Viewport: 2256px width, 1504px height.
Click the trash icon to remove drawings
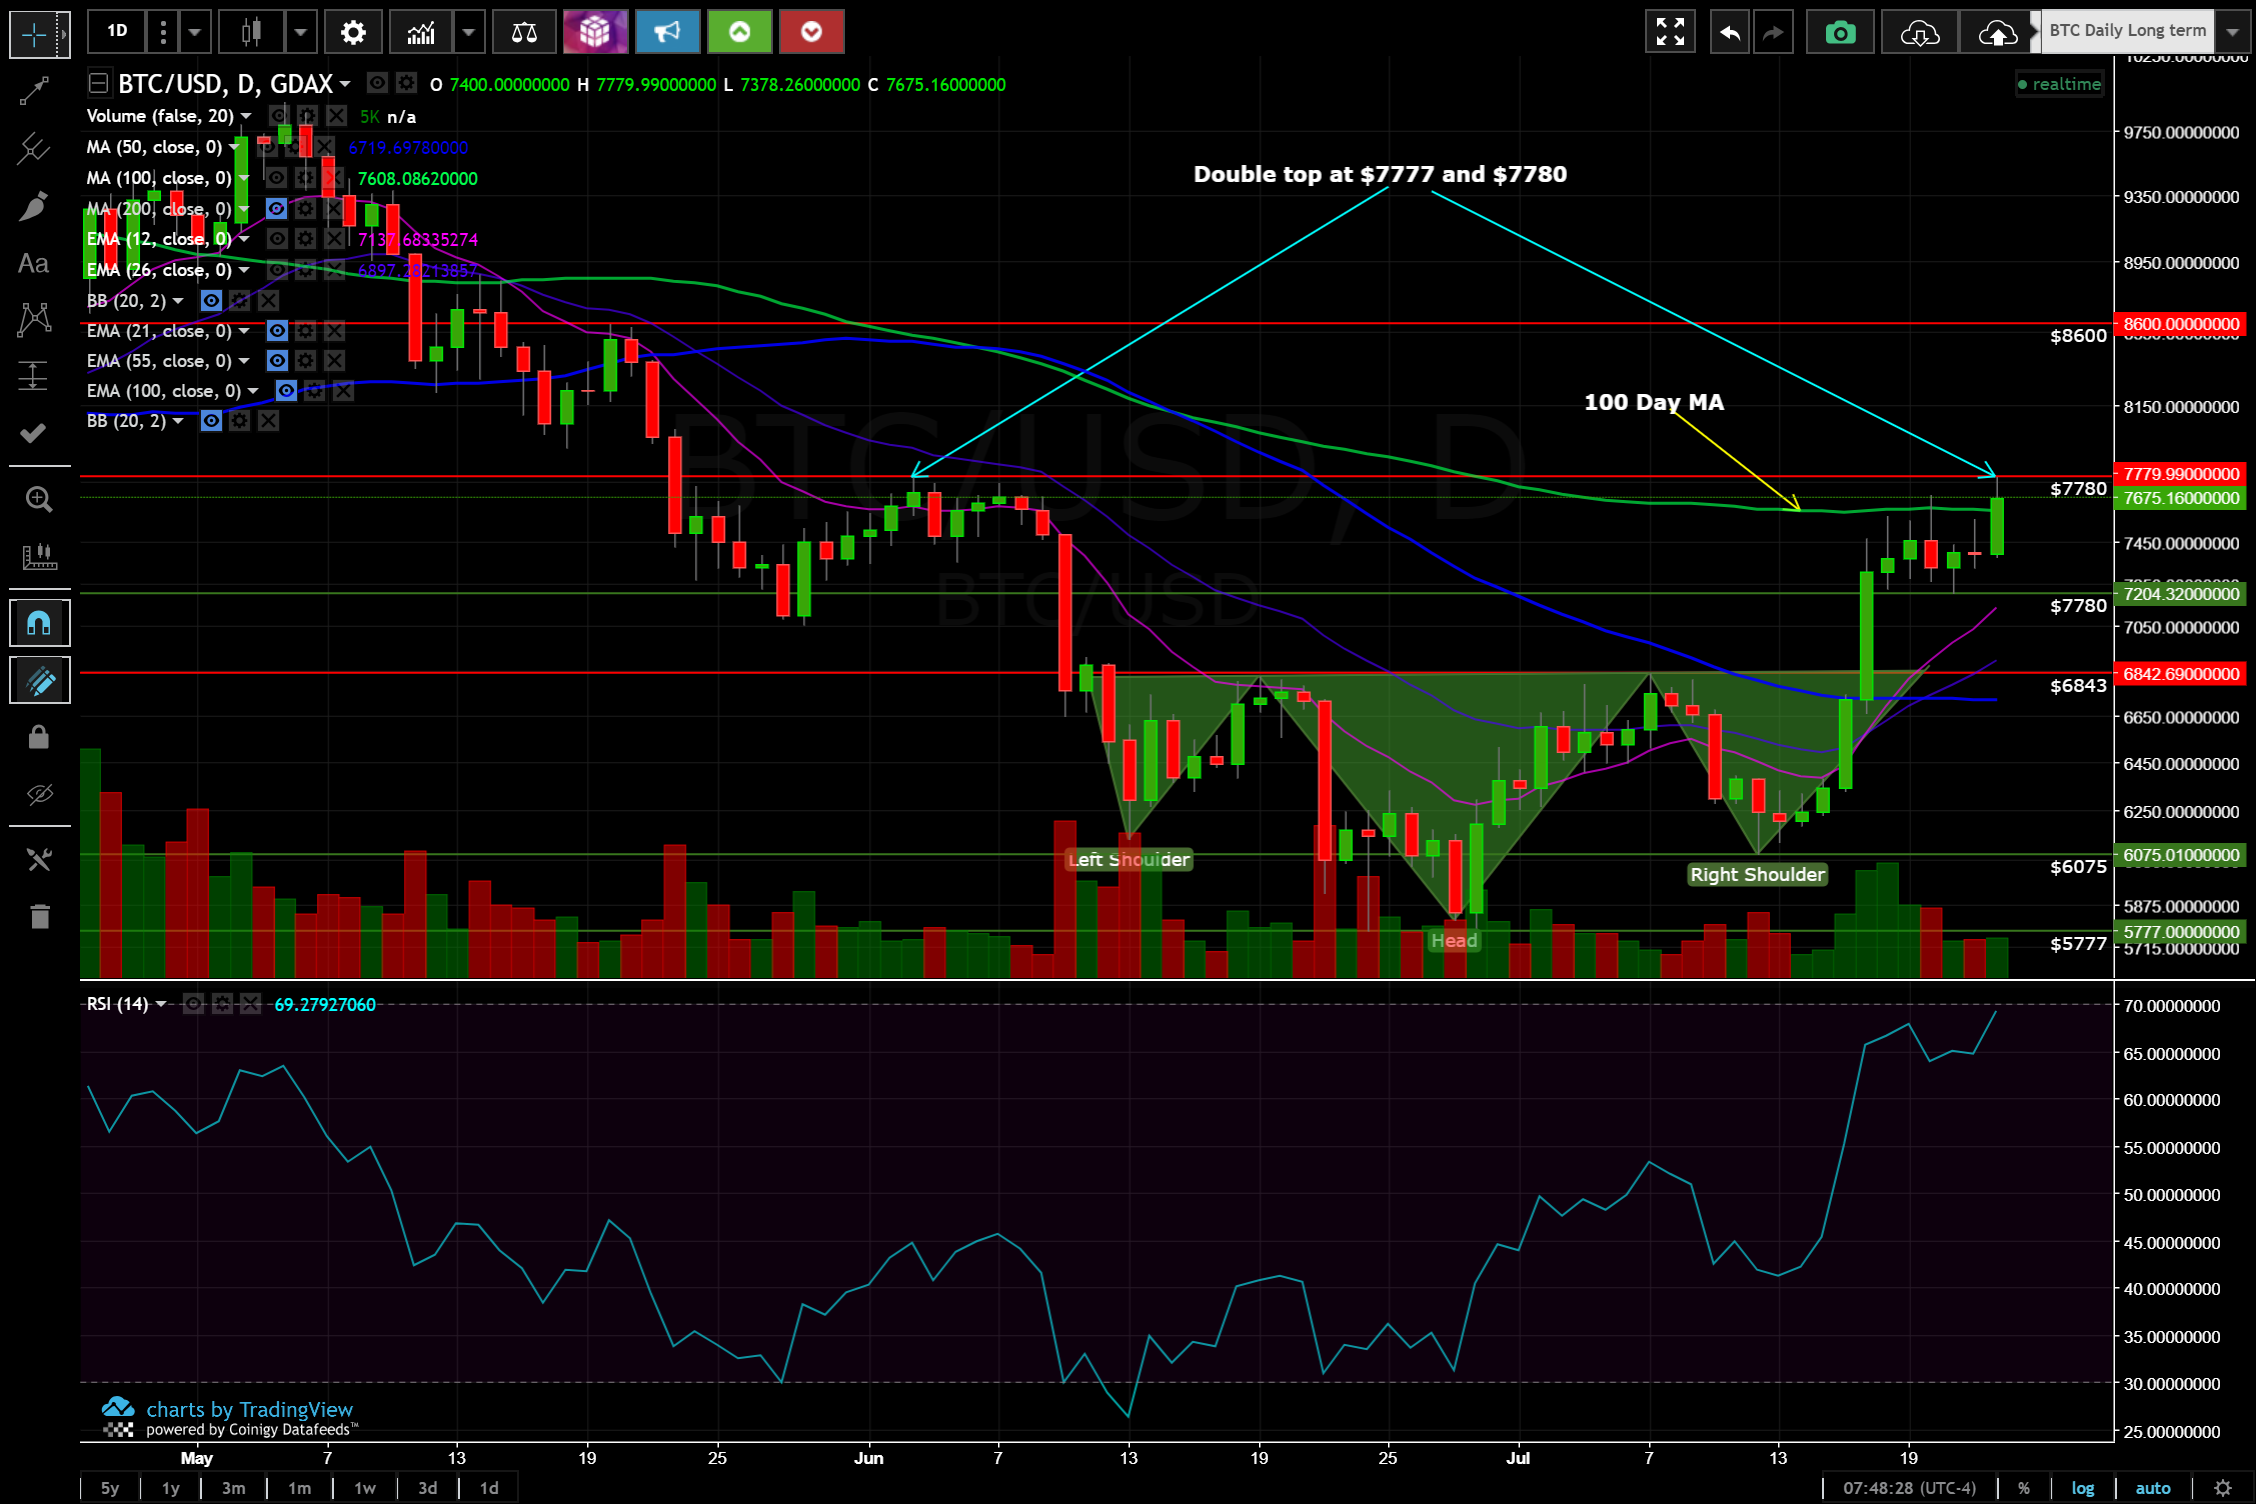[x=39, y=916]
